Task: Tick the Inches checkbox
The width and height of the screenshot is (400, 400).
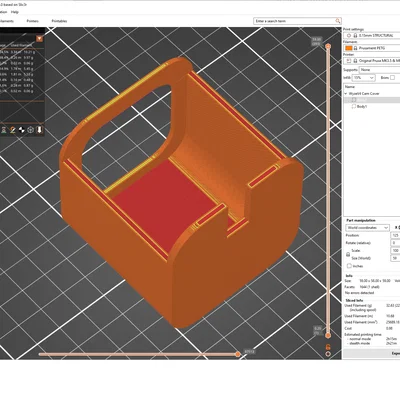Action: [x=349, y=266]
